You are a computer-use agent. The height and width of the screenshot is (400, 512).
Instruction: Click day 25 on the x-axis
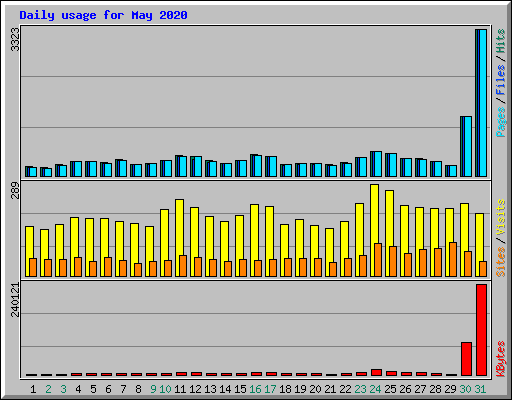click(390, 389)
